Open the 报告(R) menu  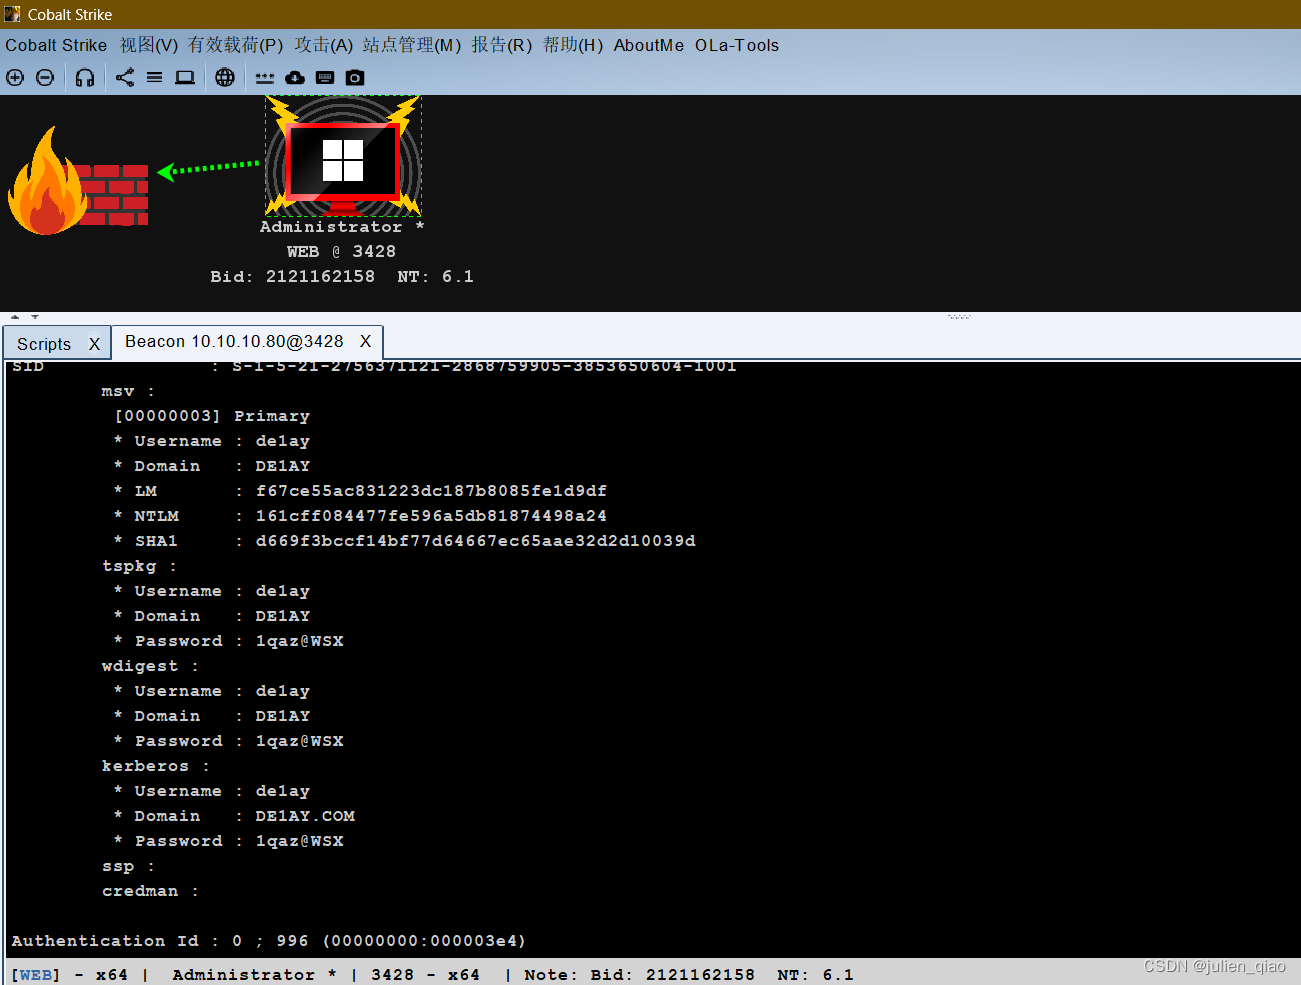click(502, 45)
